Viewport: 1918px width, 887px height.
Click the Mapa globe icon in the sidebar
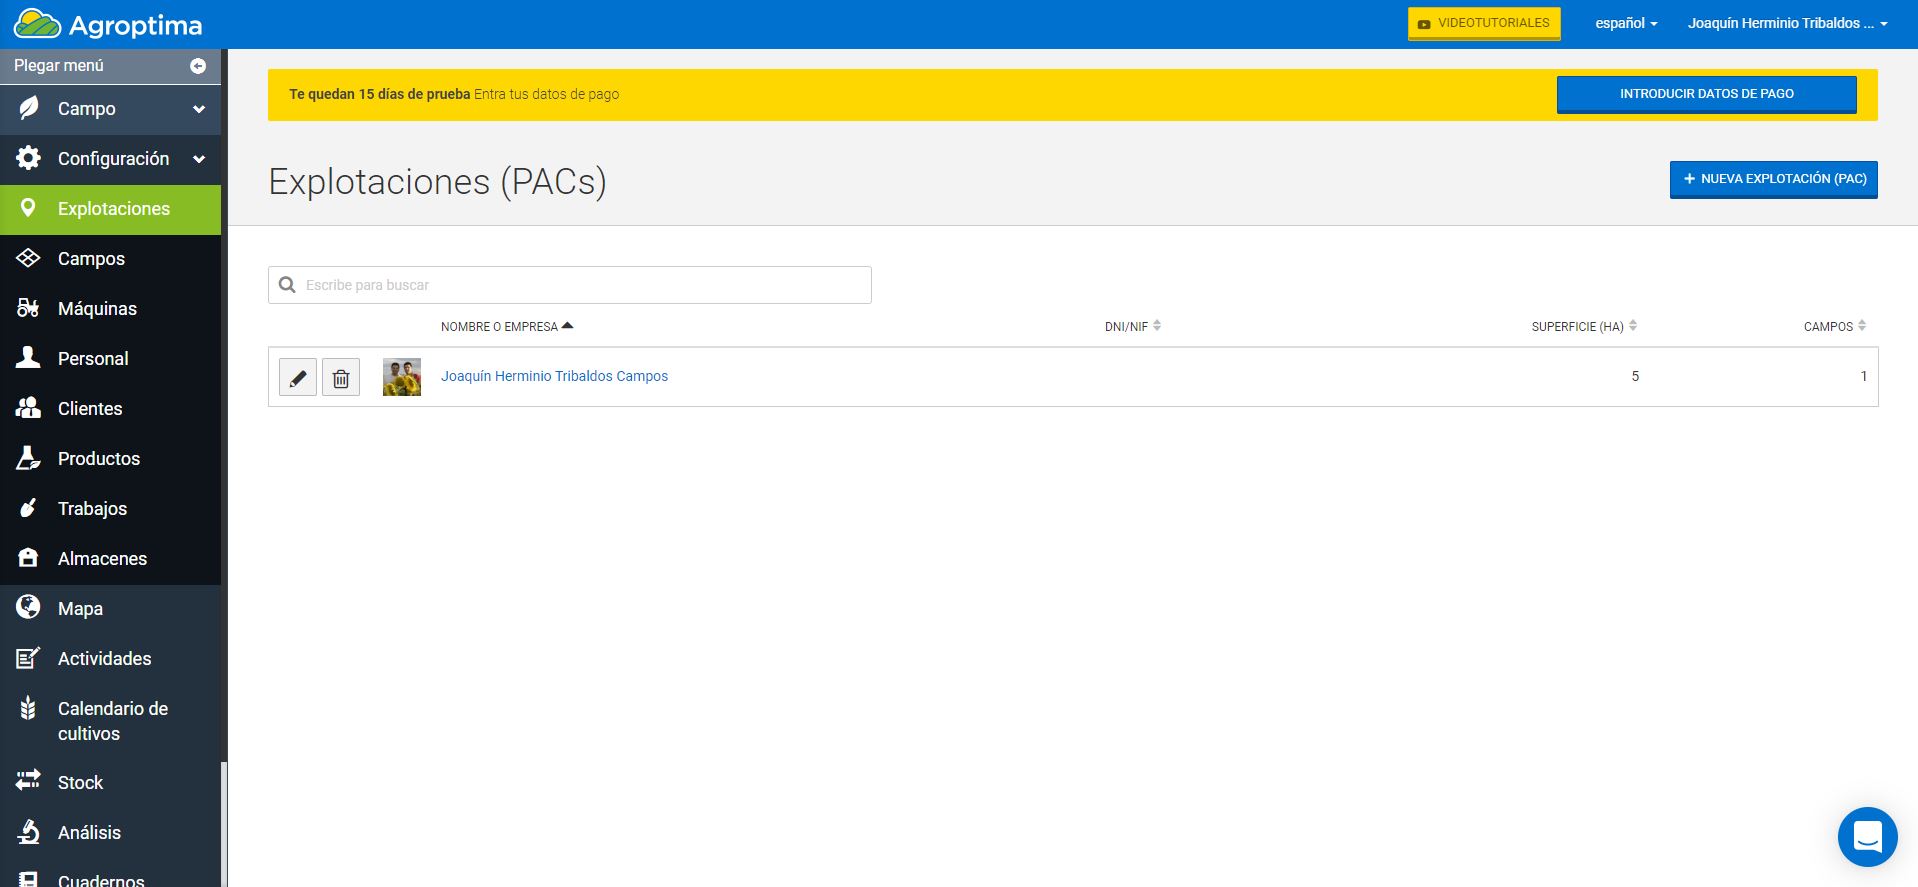28,607
